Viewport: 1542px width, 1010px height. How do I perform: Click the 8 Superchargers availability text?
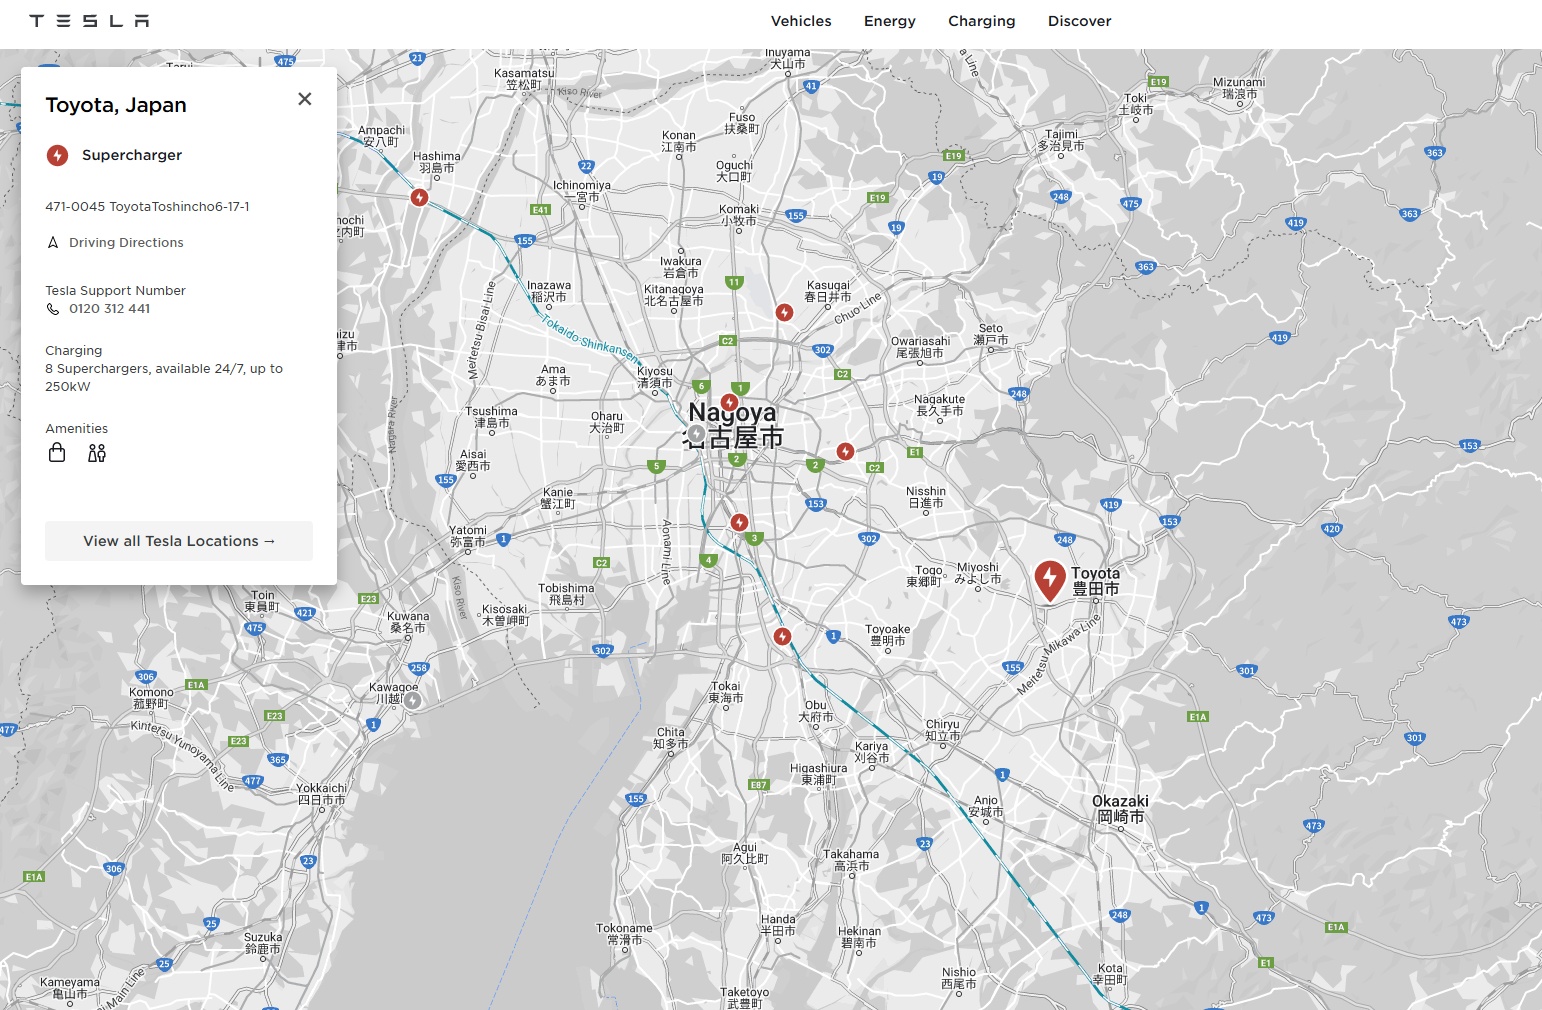pos(164,378)
